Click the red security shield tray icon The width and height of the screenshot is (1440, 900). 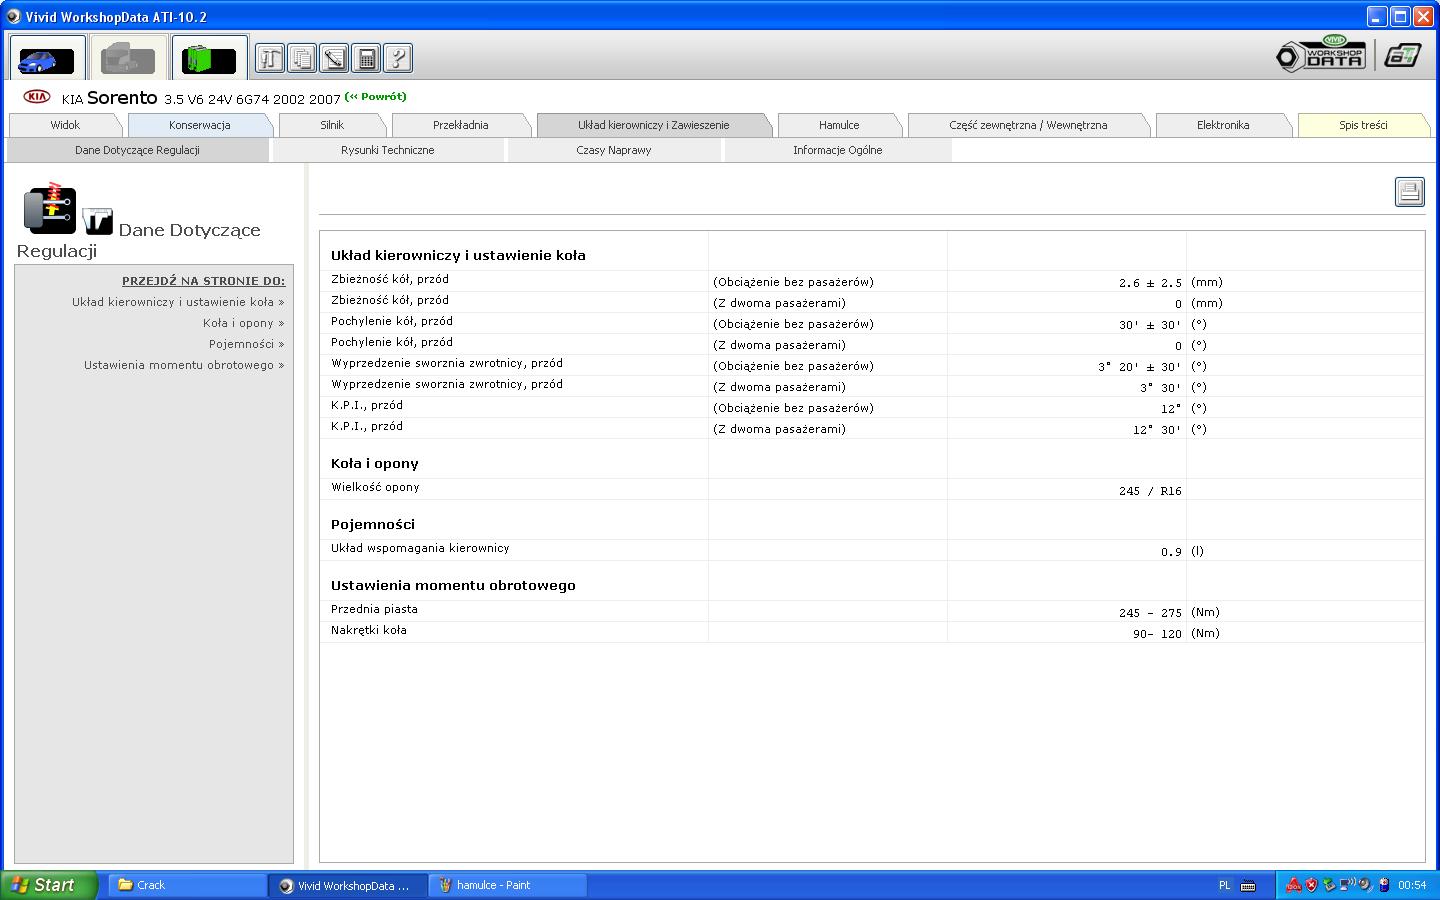(1311, 885)
